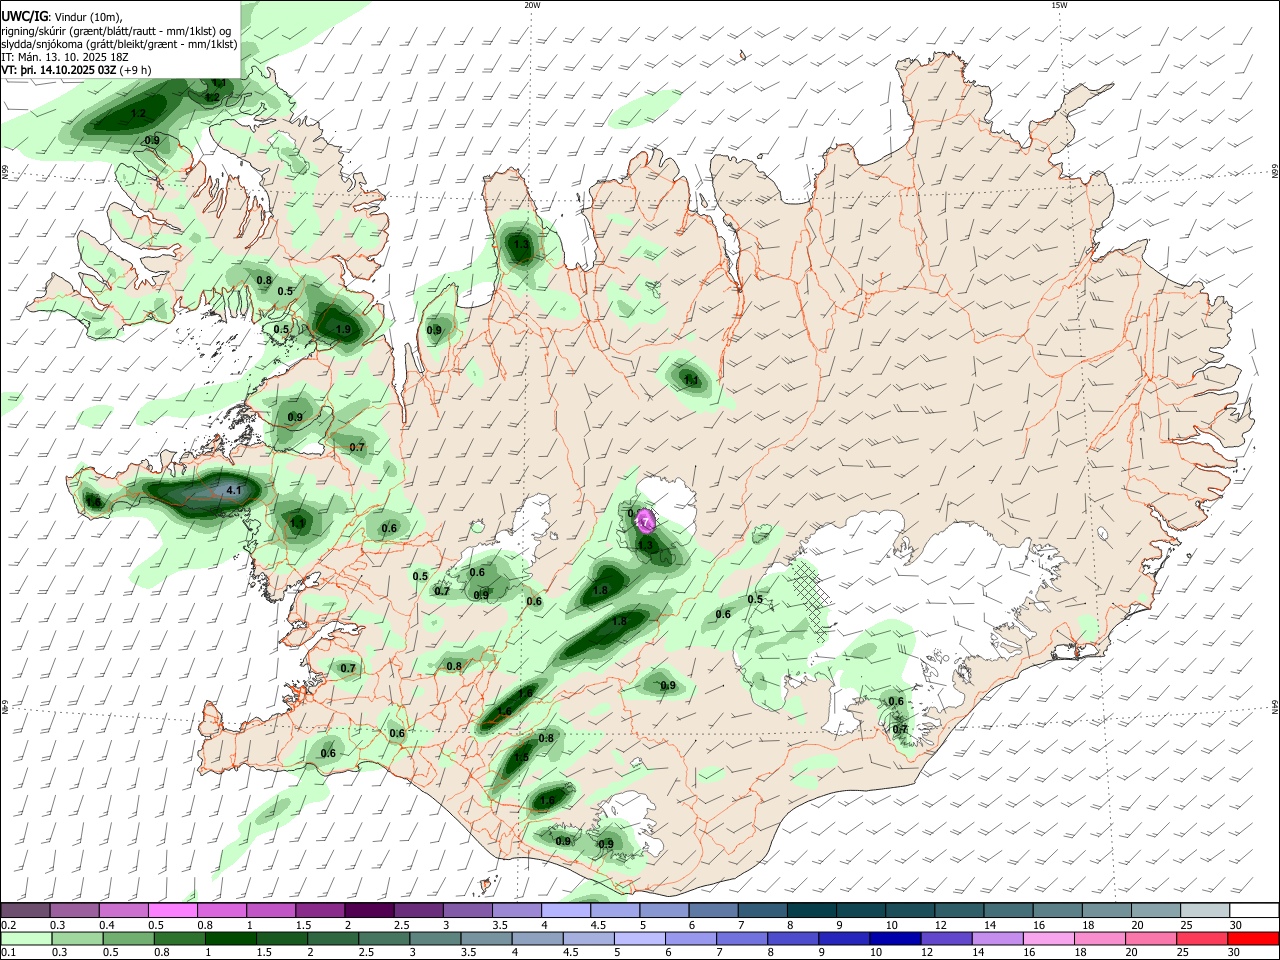This screenshot has width=1280, height=960.
Task: Click the 'rigning/skúrir' legend description line
Action: 116,30
